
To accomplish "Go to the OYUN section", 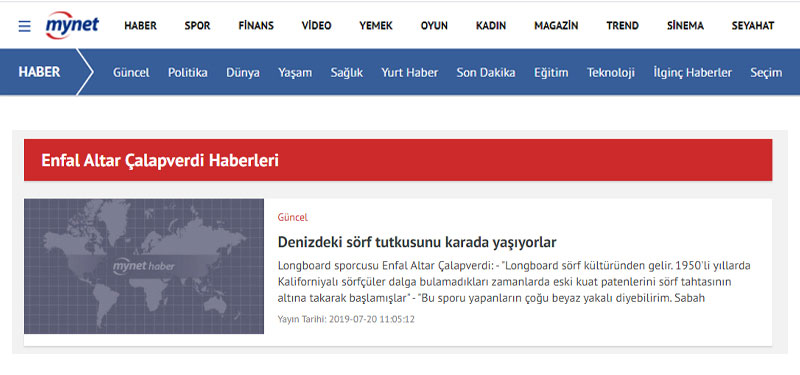I will pyautogui.click(x=434, y=26).
